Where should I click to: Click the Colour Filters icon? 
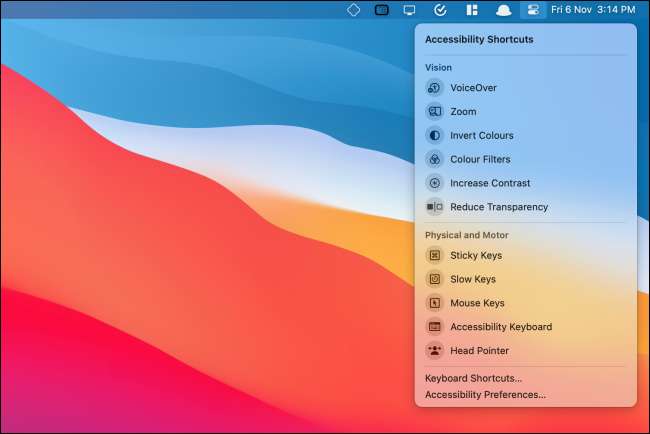tap(434, 160)
